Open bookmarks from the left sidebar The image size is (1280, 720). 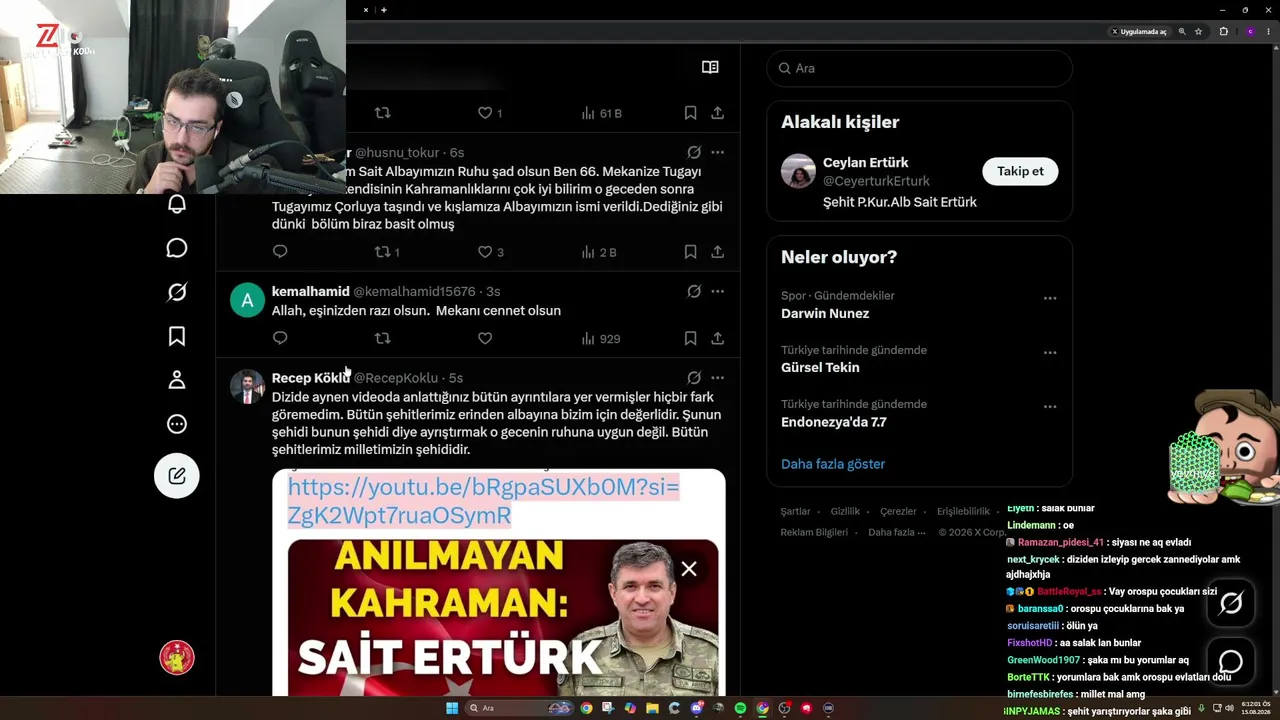pyautogui.click(x=177, y=336)
